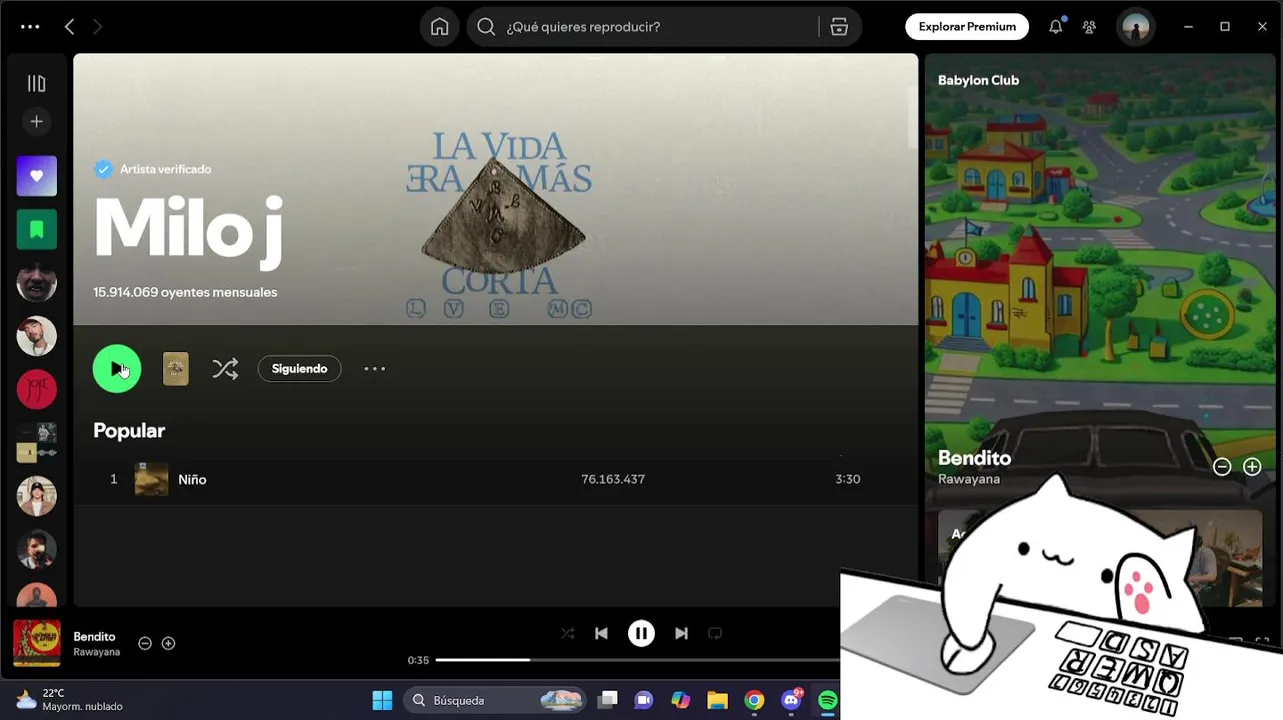Screen dimensions: 1283x720
Task: Open the profile avatar menu
Action: 1135,27
